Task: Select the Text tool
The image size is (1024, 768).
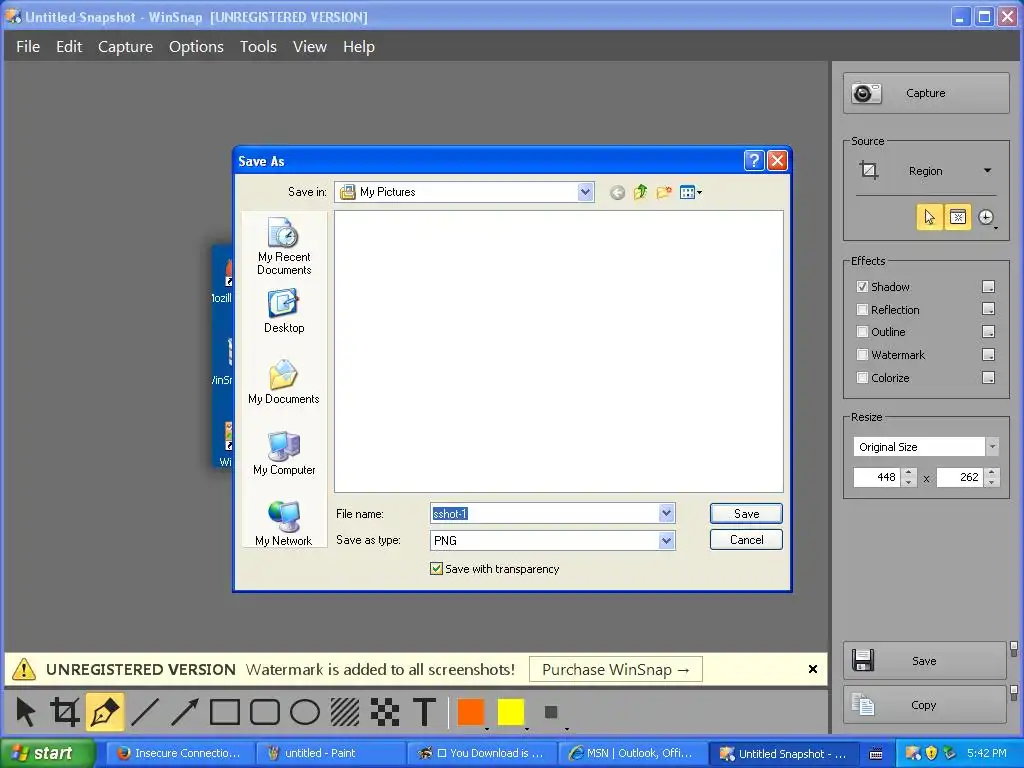Action: 424,712
